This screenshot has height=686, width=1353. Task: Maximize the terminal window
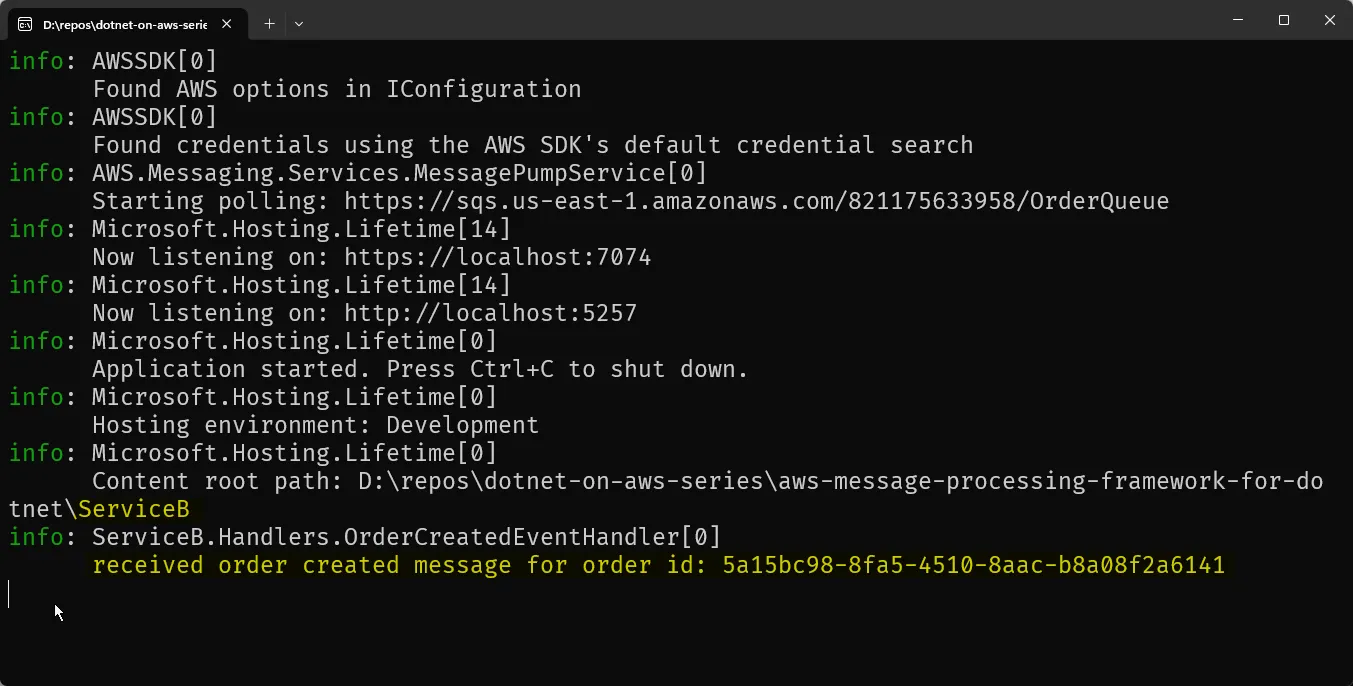[x=1284, y=20]
